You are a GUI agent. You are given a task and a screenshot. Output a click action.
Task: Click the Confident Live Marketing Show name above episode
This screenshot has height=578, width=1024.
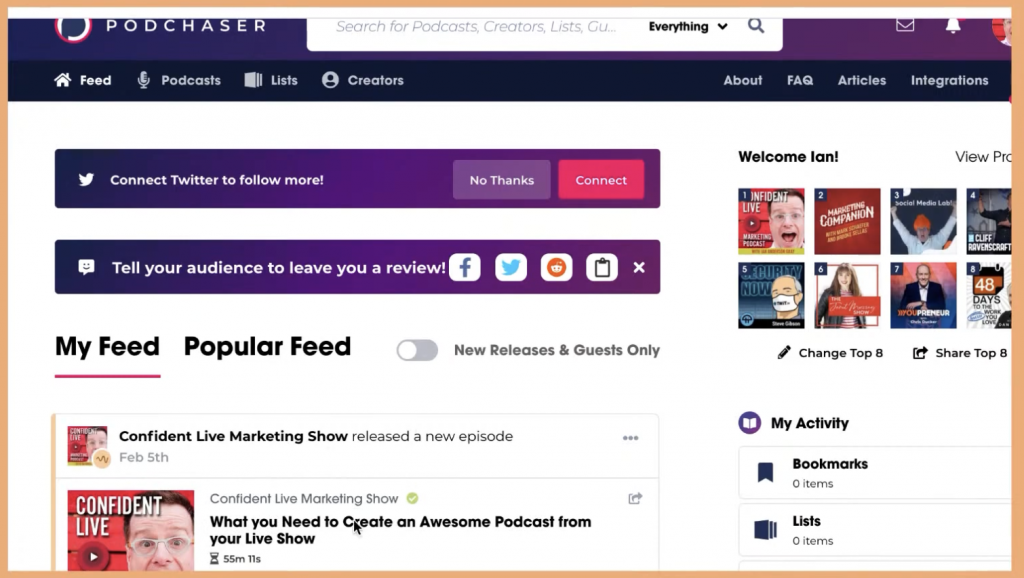304,498
